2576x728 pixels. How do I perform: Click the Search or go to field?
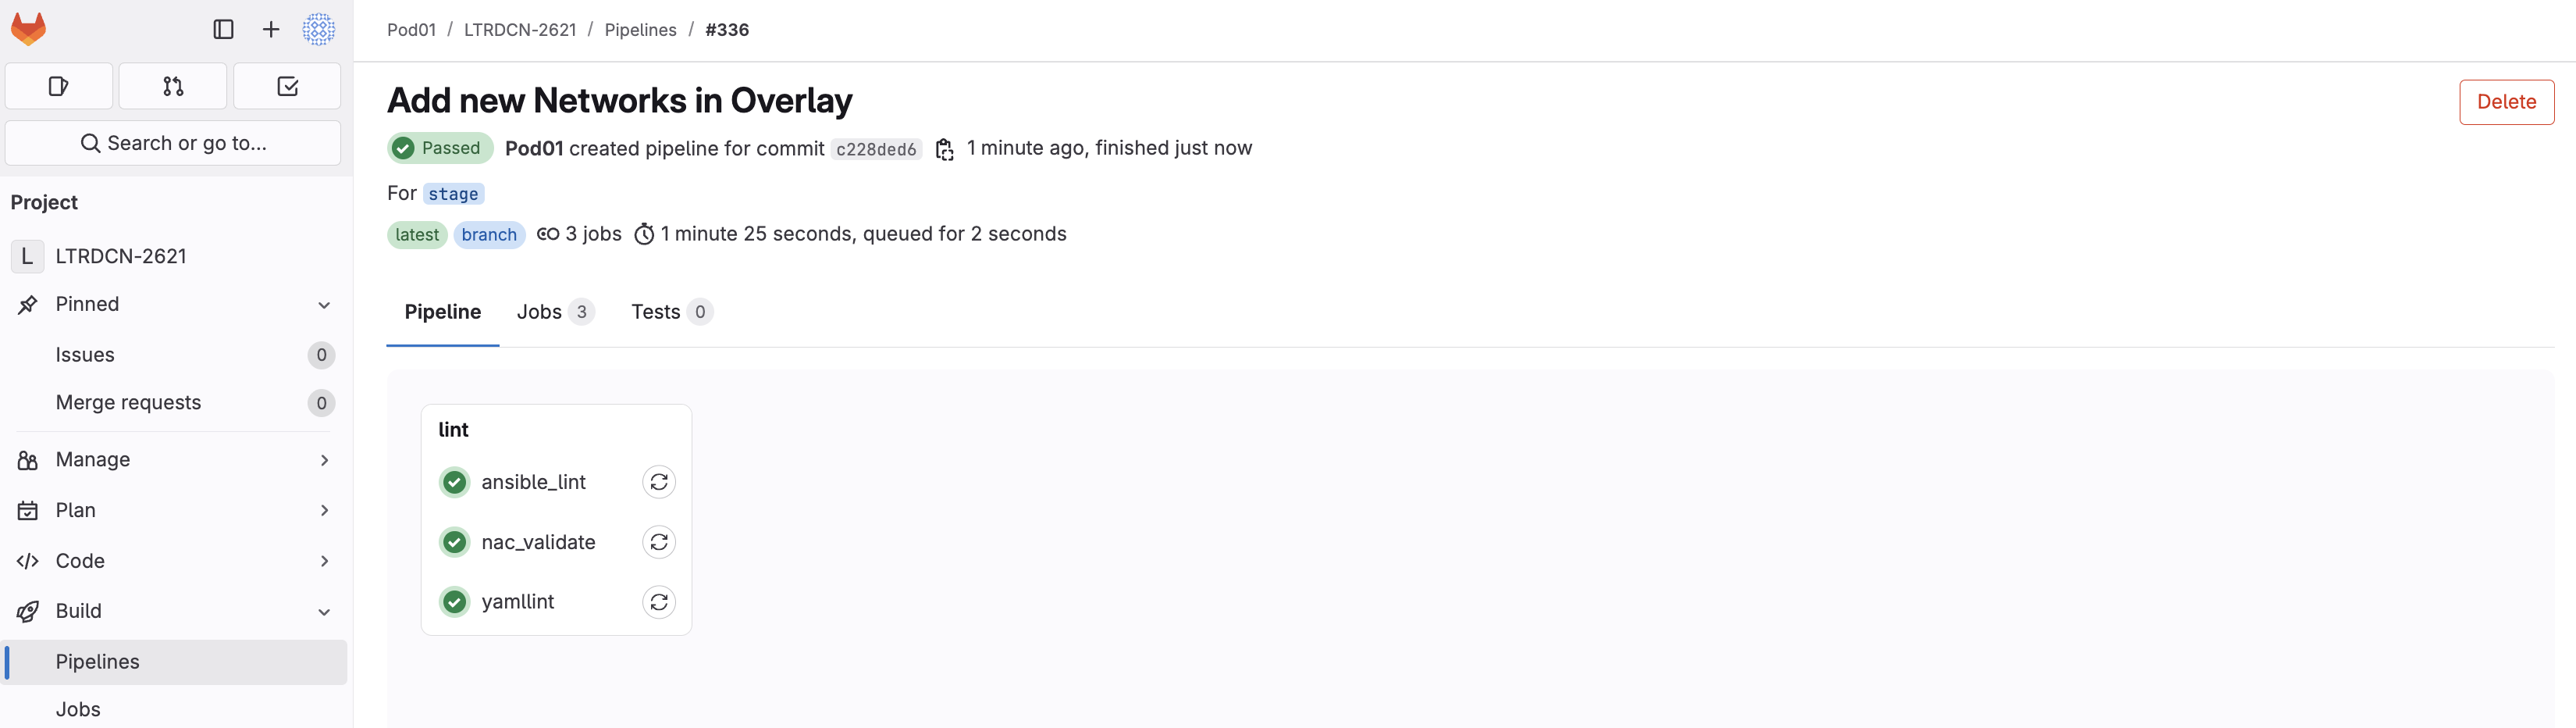(x=173, y=143)
